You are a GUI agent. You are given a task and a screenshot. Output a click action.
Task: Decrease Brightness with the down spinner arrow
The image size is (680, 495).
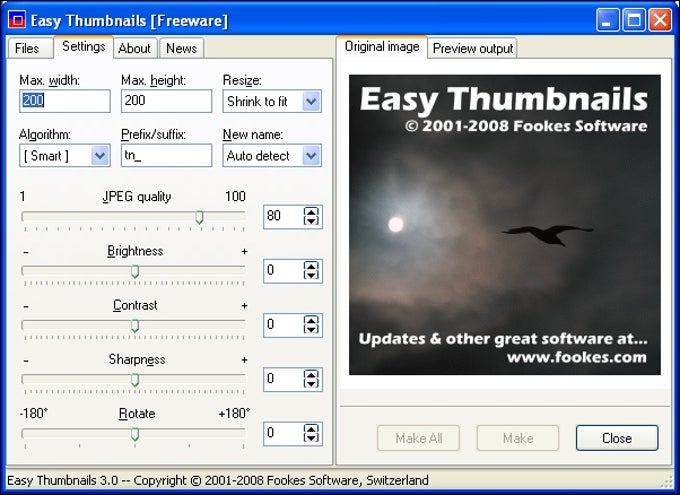311,275
